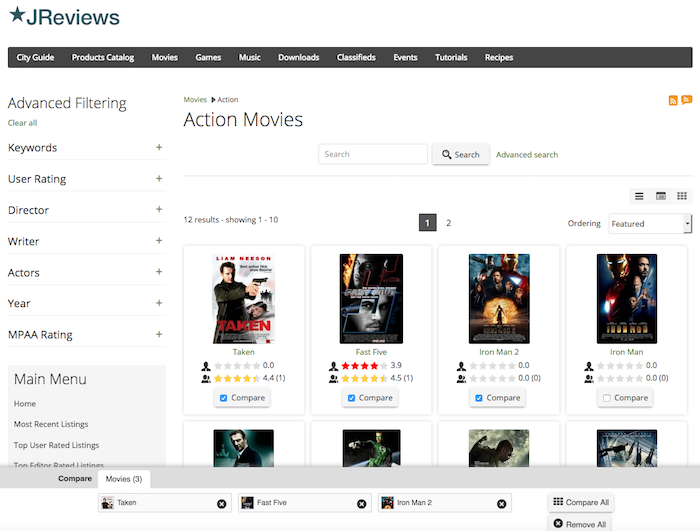Remove Iron Man 2 from compare bar
Screen dimensions: 700x531
(x=502, y=504)
